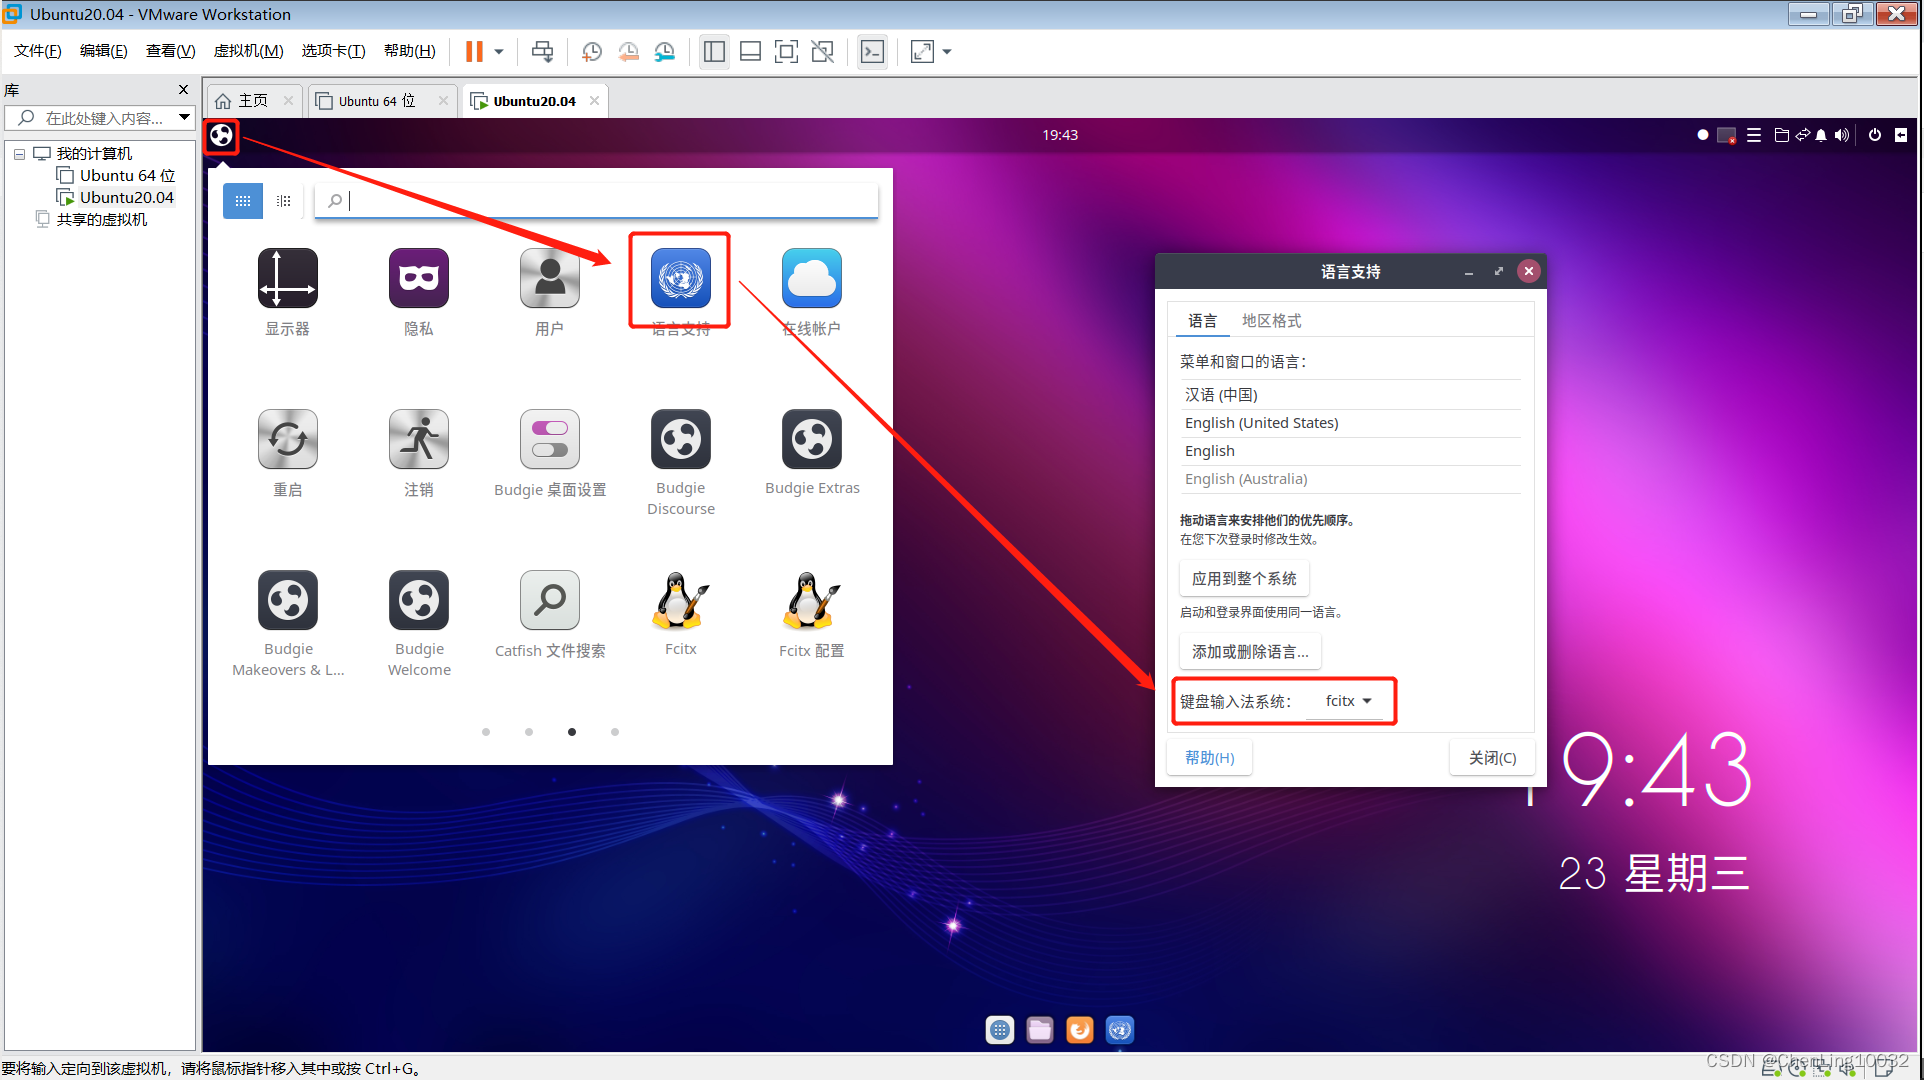This screenshot has height=1080, width=1924.
Task: Revert virtual machine to previous snapshot
Action: [x=628, y=51]
